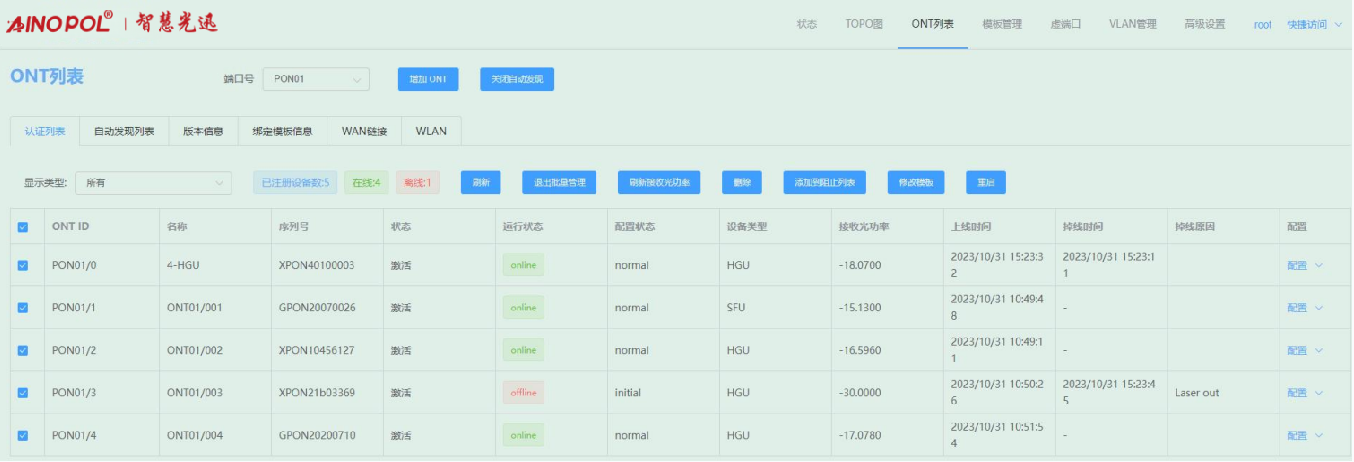Toggle the select-all checkbox in table header
This screenshot has height=462, width=1354.
(x=23, y=227)
